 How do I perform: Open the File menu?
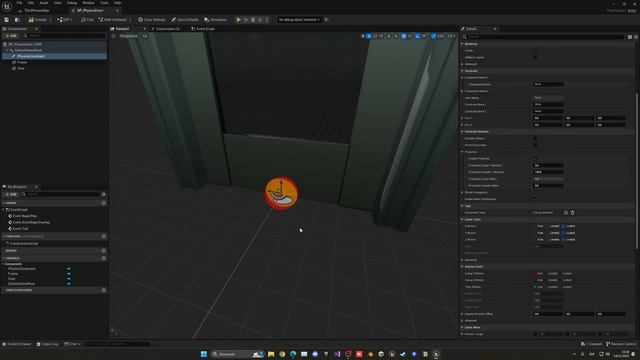pos(19,3)
